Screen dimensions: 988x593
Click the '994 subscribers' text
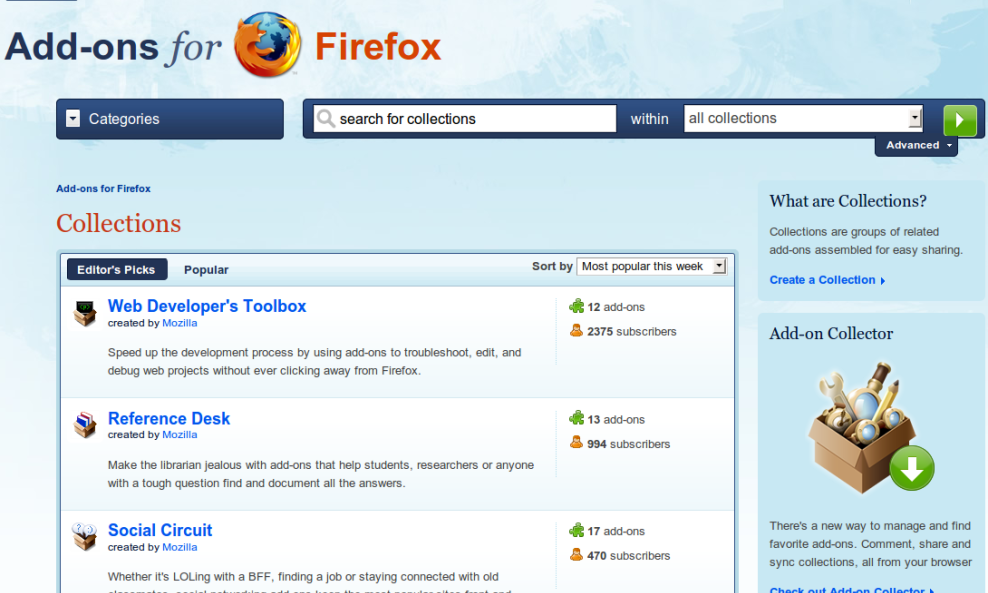[x=629, y=444]
